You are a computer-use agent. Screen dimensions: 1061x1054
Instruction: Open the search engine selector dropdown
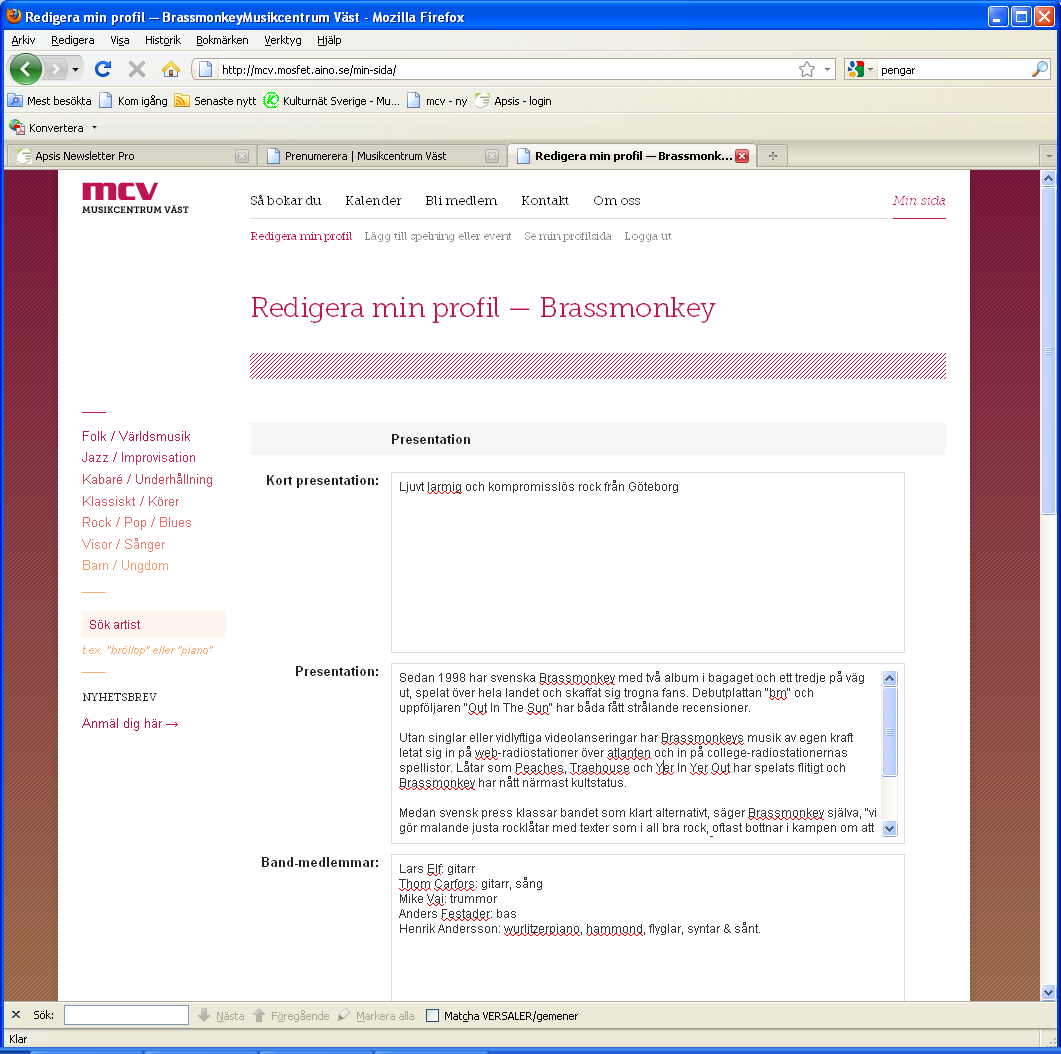(861, 69)
